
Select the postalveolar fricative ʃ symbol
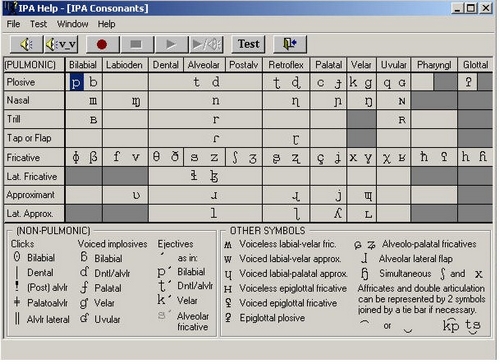coord(235,157)
